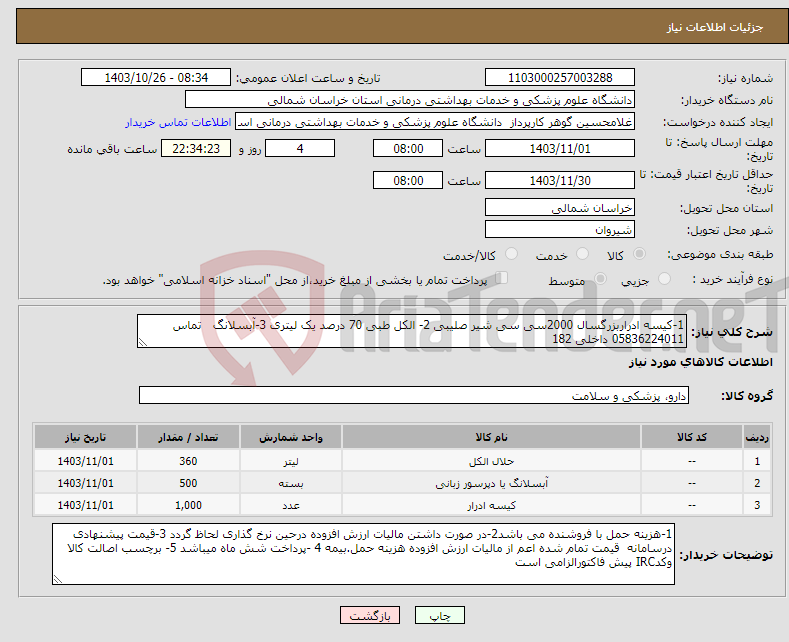Image resolution: width=789 pixels, height=642 pixels.
Task: Click the request creator field غلامحسین گوهر
Action: pos(435,122)
